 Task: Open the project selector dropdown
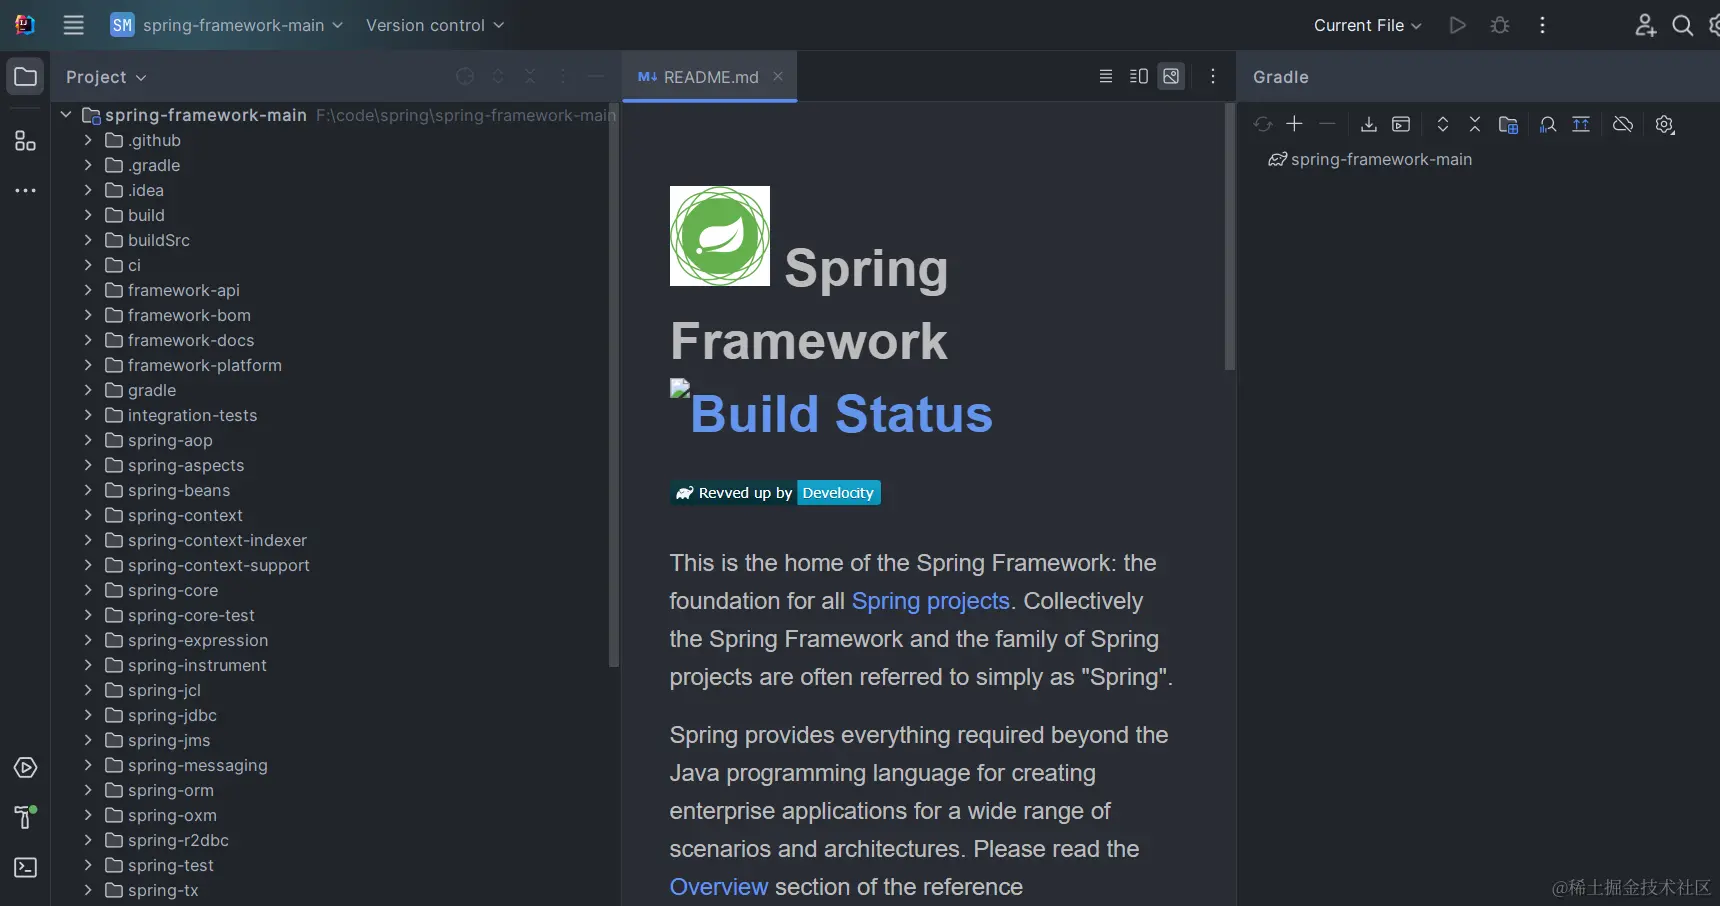click(x=227, y=25)
